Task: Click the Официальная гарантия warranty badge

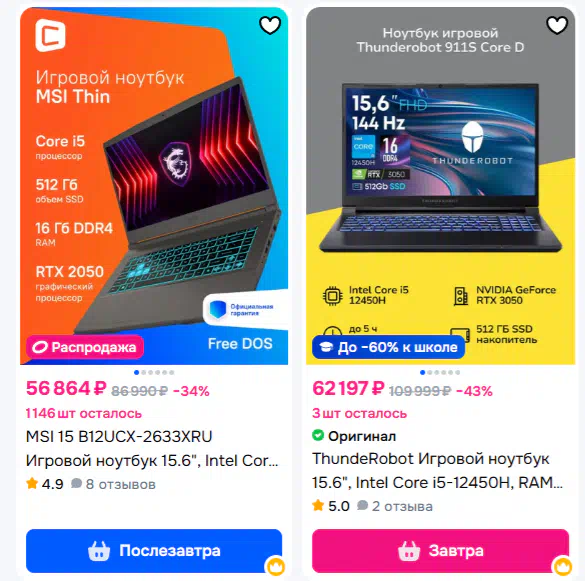Action: 245,310
